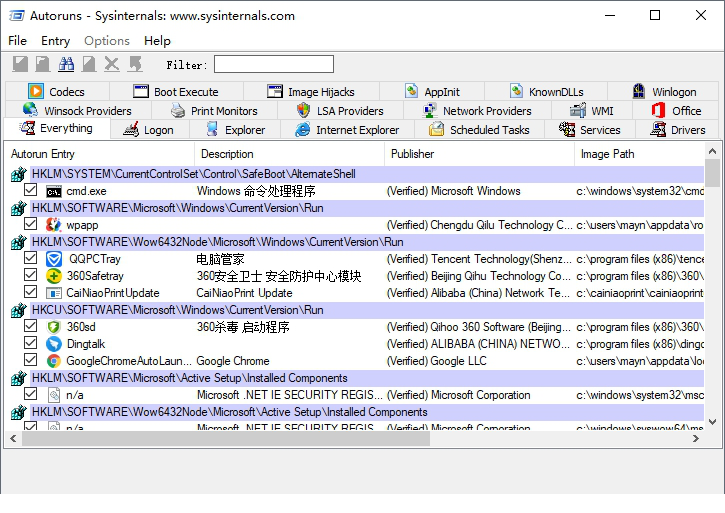The image size is (725, 513).
Task: Open the Options menu
Action: (107, 41)
